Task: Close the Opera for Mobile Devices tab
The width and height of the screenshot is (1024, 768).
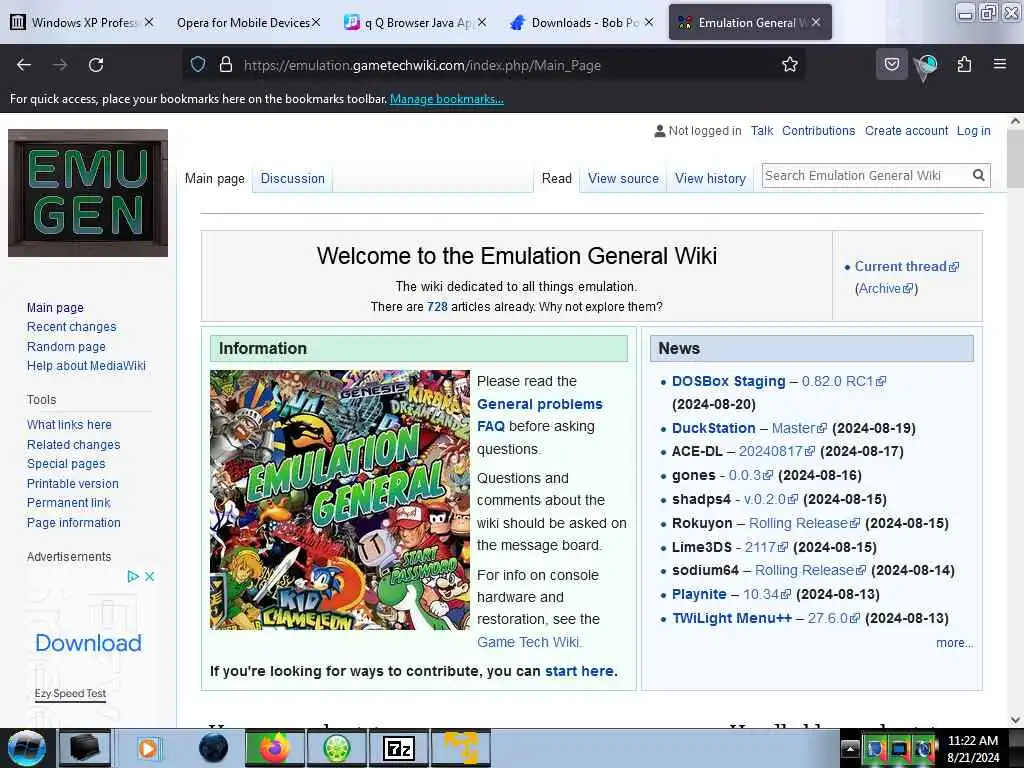Action: (316, 22)
